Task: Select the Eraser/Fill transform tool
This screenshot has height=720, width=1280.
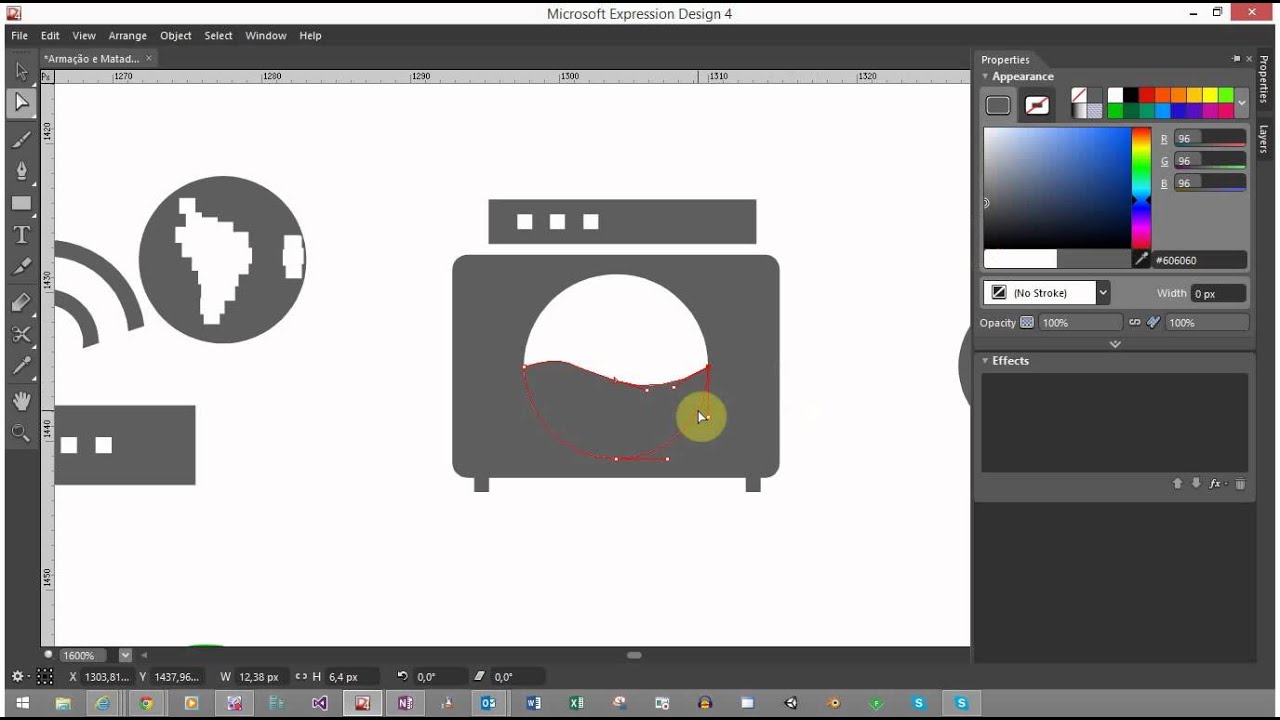Action: [x=21, y=303]
